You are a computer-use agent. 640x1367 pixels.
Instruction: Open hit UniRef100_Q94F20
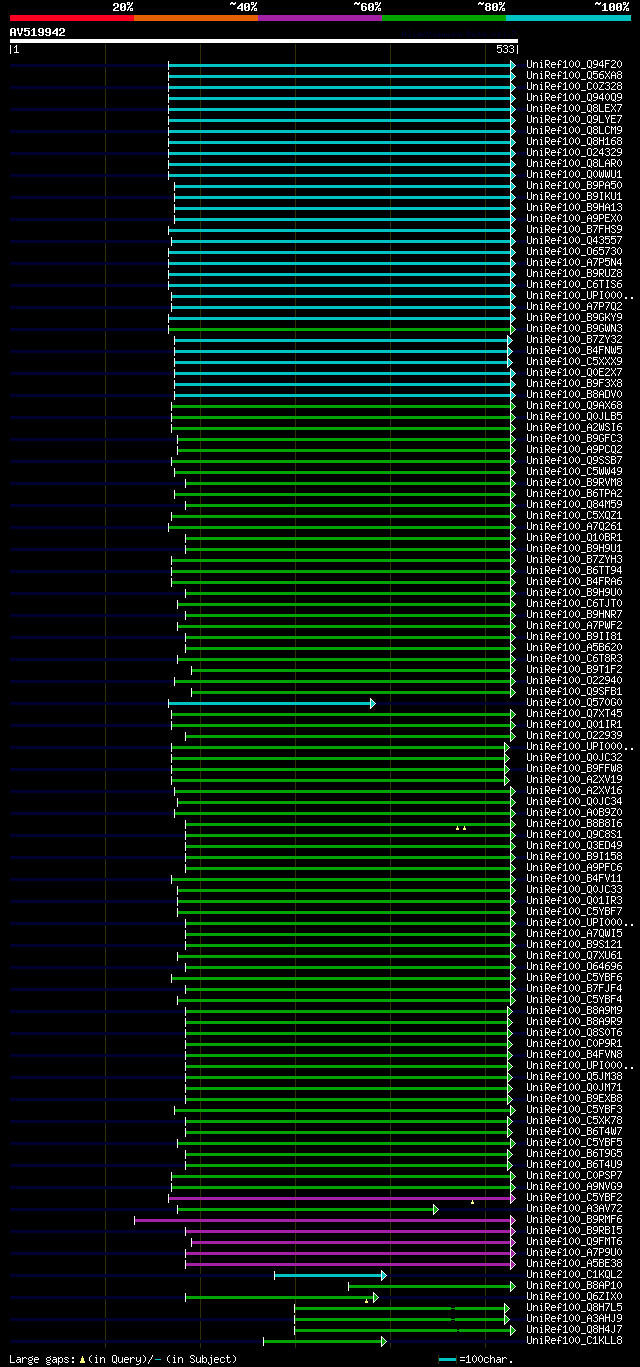tap(574, 64)
